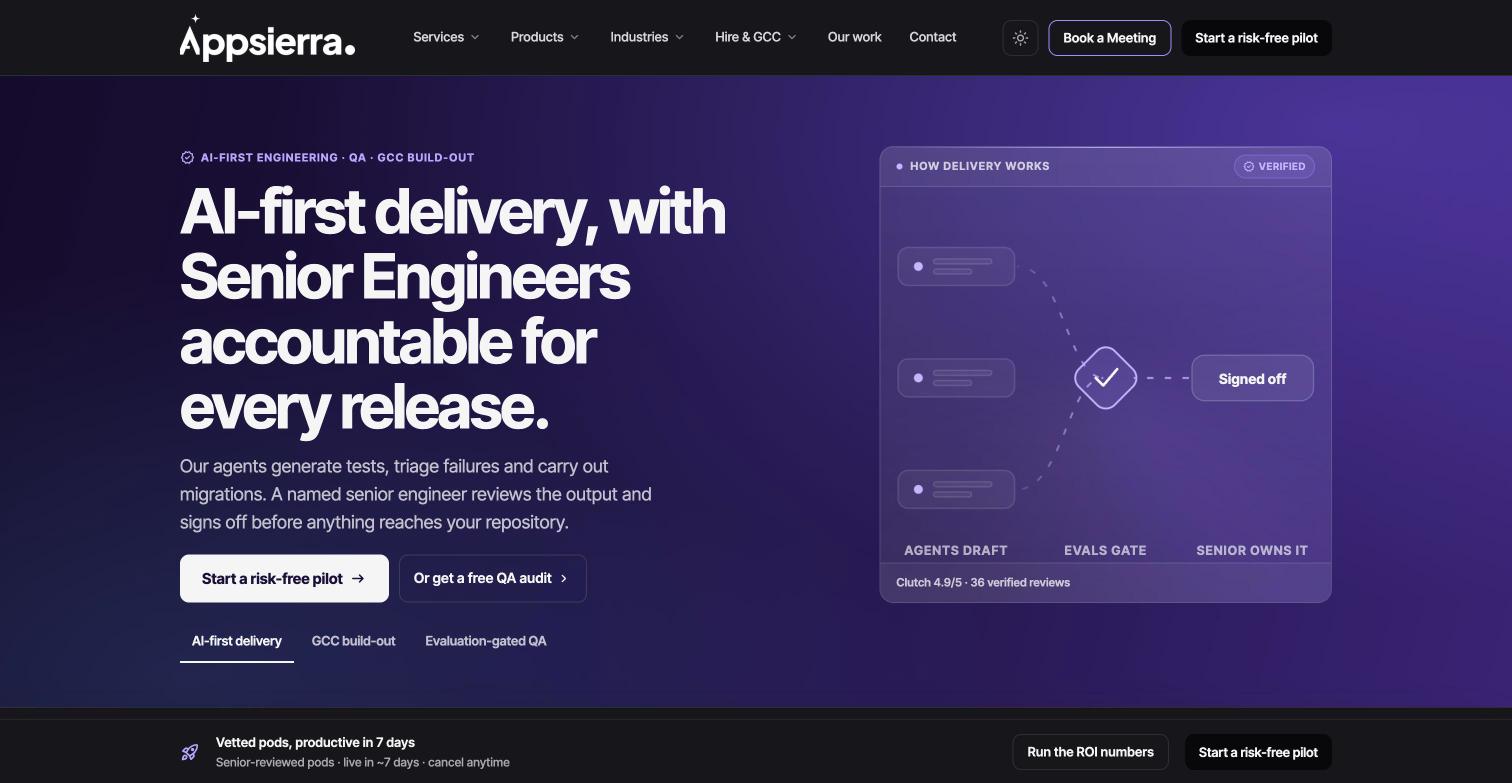Click Or get a free QA audit
The height and width of the screenshot is (783, 1512).
point(492,578)
